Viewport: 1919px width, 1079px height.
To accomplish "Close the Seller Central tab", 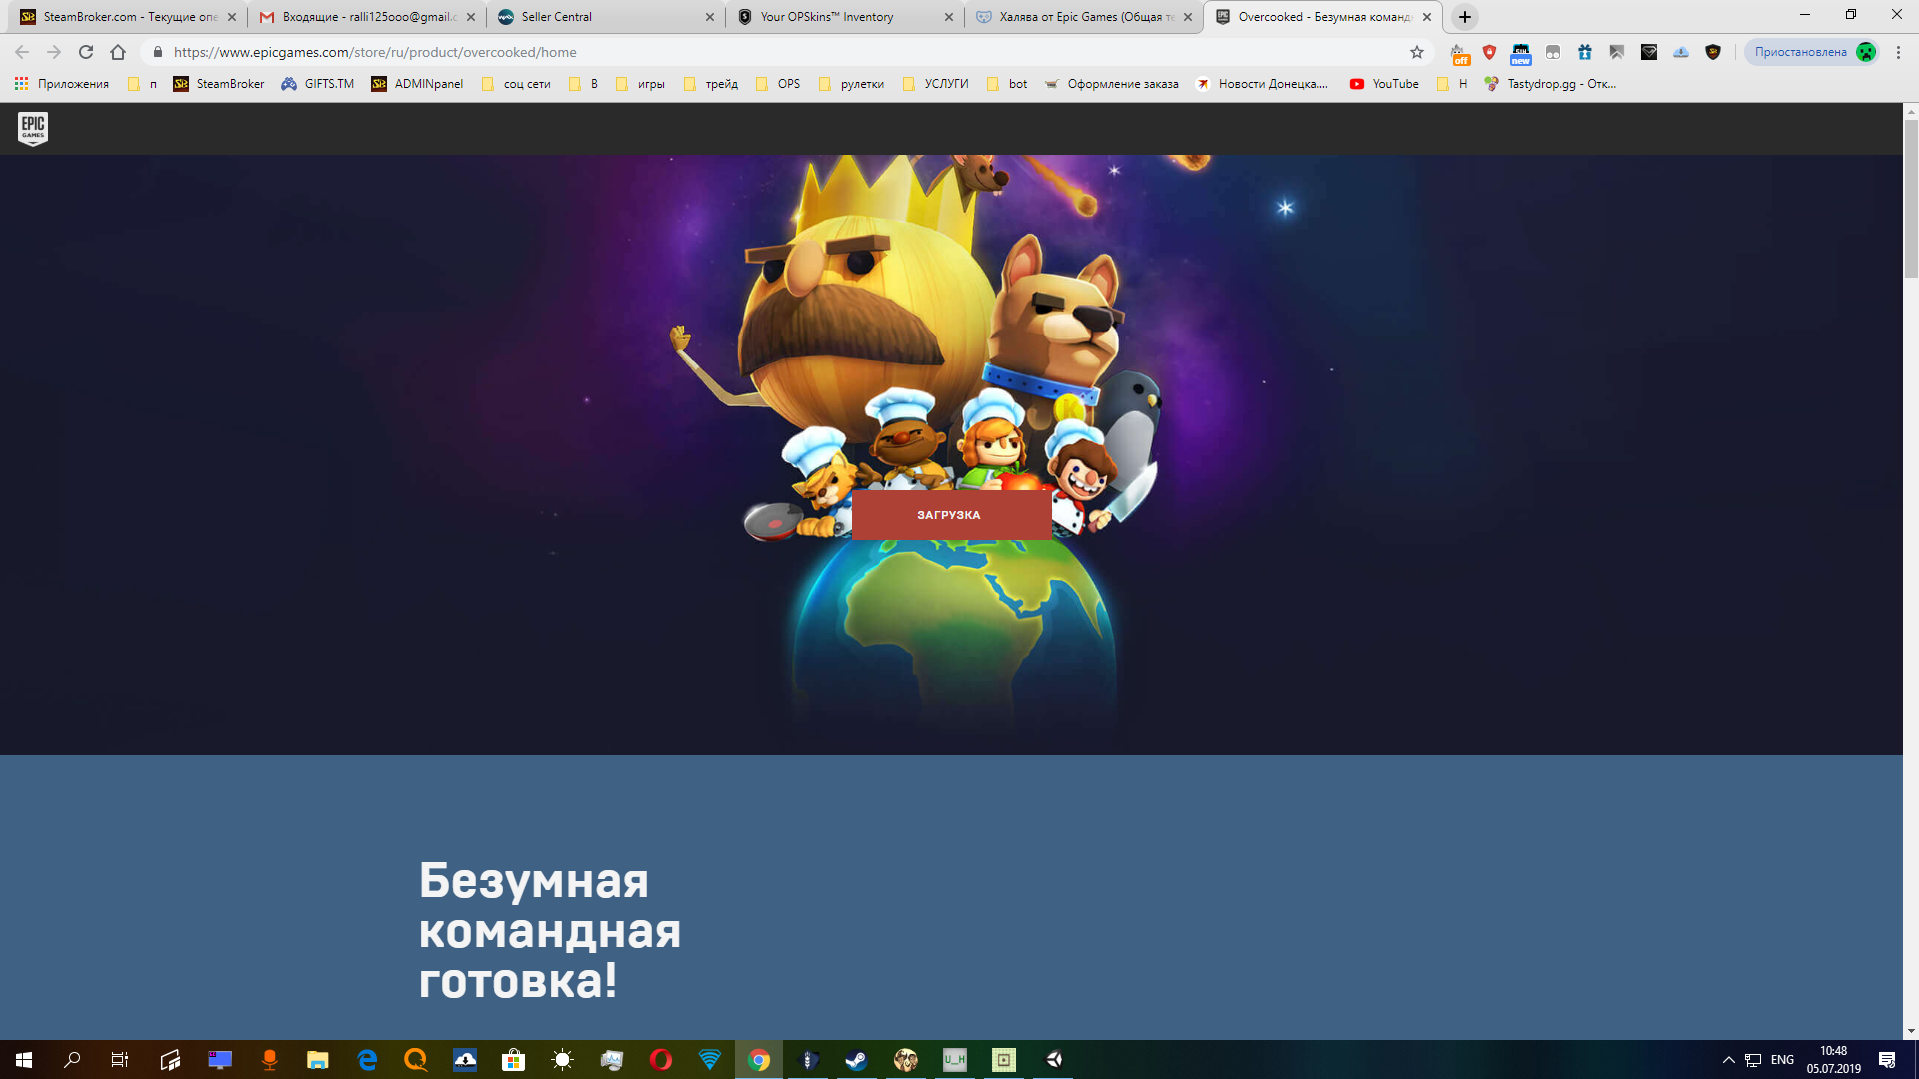I will pos(710,17).
